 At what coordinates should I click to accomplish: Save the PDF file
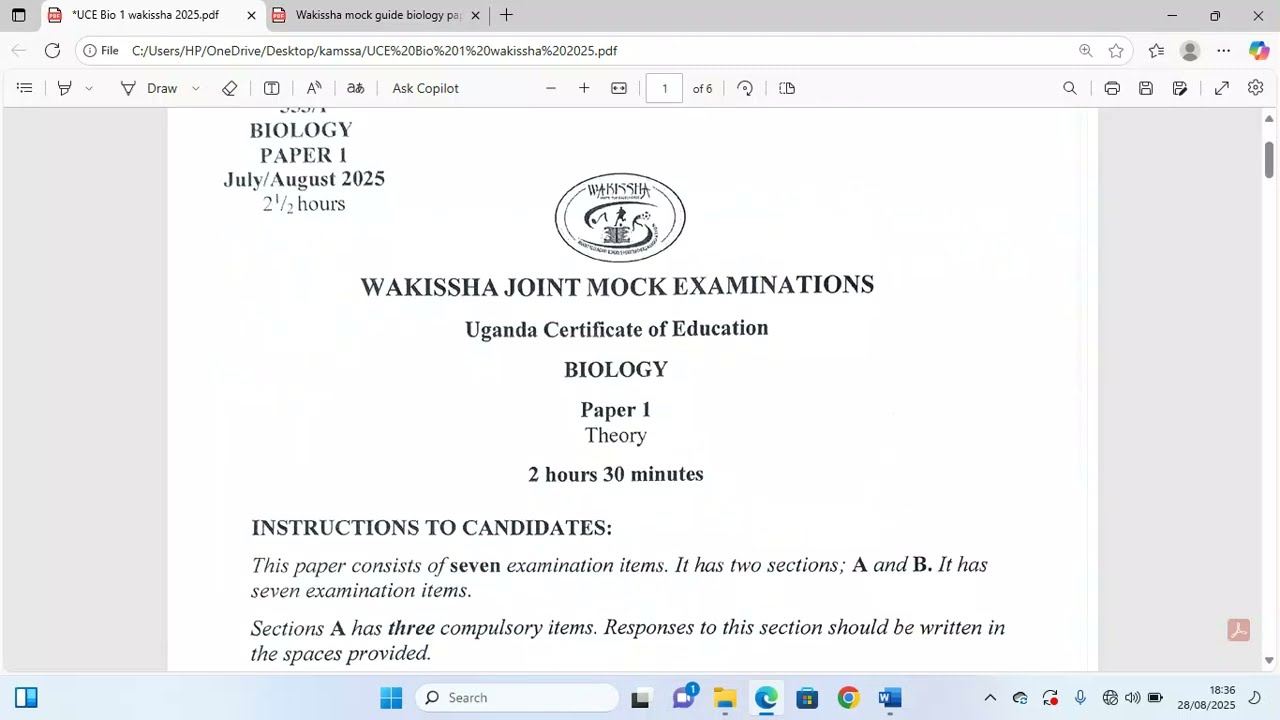click(x=1146, y=88)
